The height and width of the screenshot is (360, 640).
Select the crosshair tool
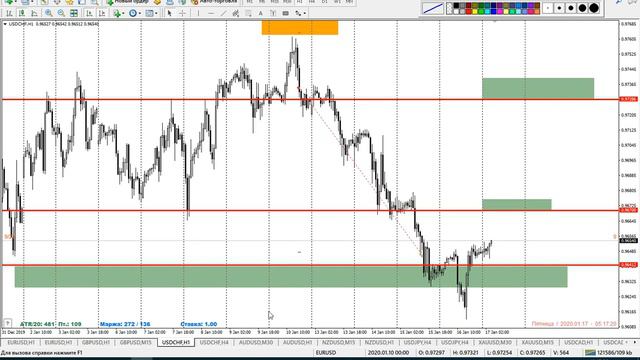[182, 13]
